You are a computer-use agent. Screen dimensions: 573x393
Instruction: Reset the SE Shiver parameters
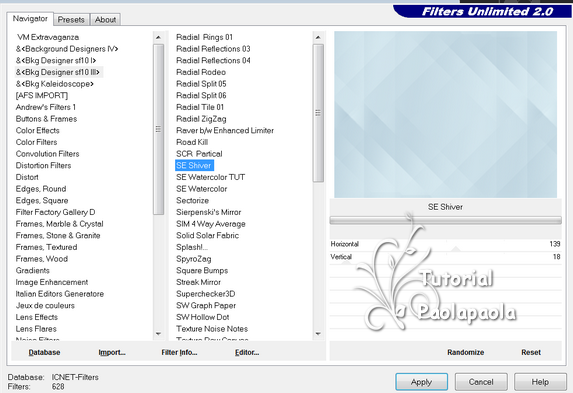pyautogui.click(x=531, y=352)
